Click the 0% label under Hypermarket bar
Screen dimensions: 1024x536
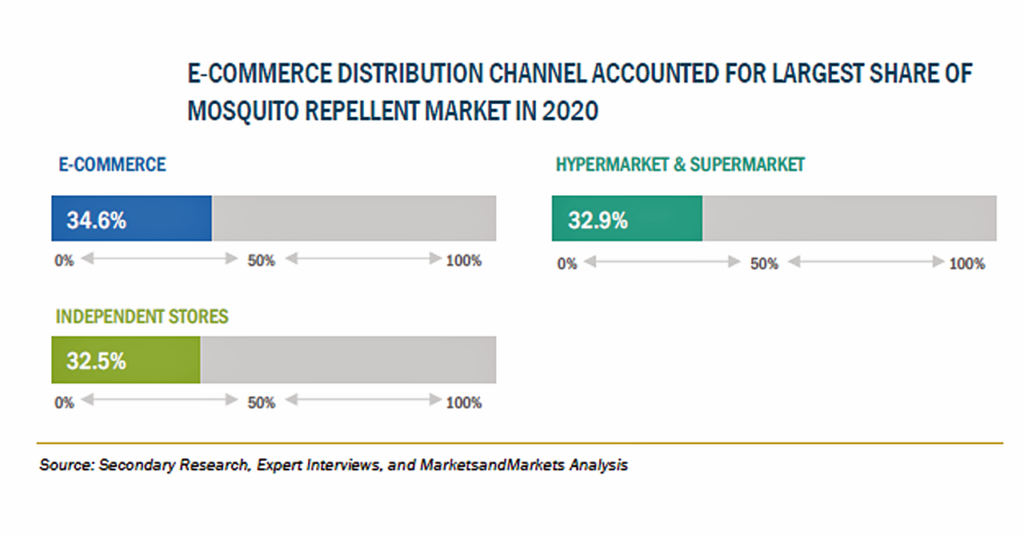pos(567,264)
